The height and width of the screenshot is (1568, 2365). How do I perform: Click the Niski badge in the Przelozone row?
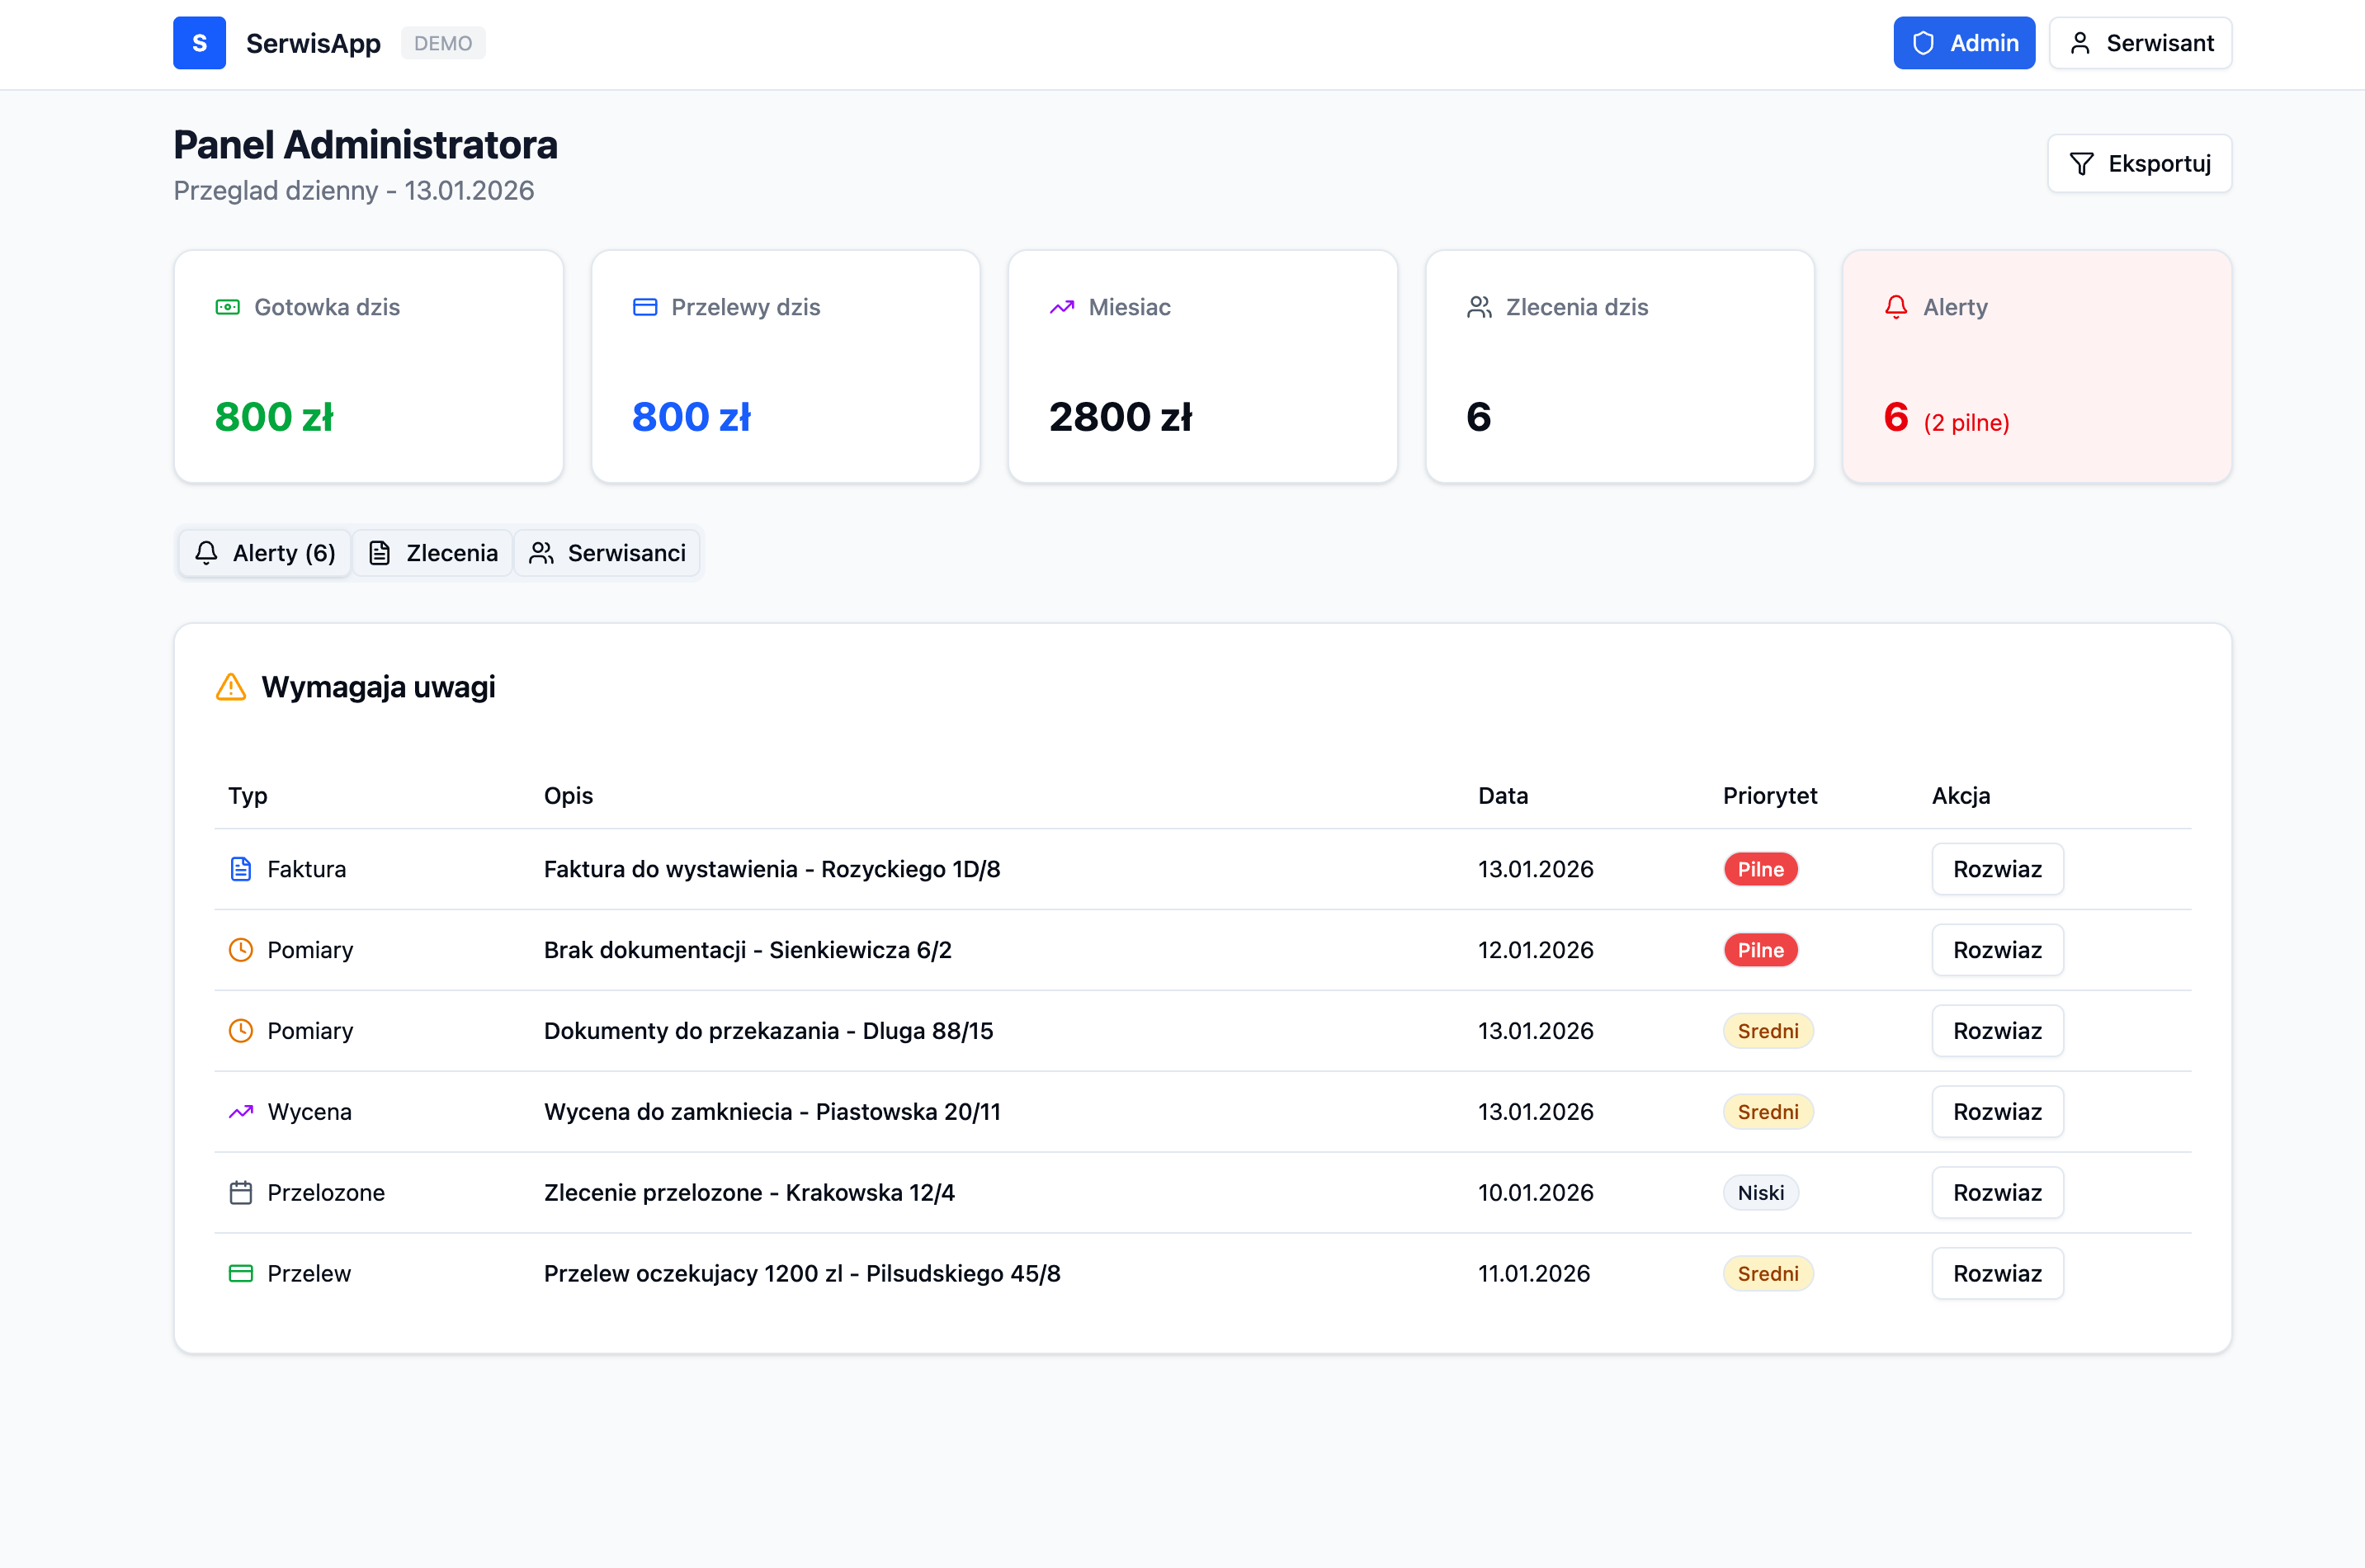1760,1193
